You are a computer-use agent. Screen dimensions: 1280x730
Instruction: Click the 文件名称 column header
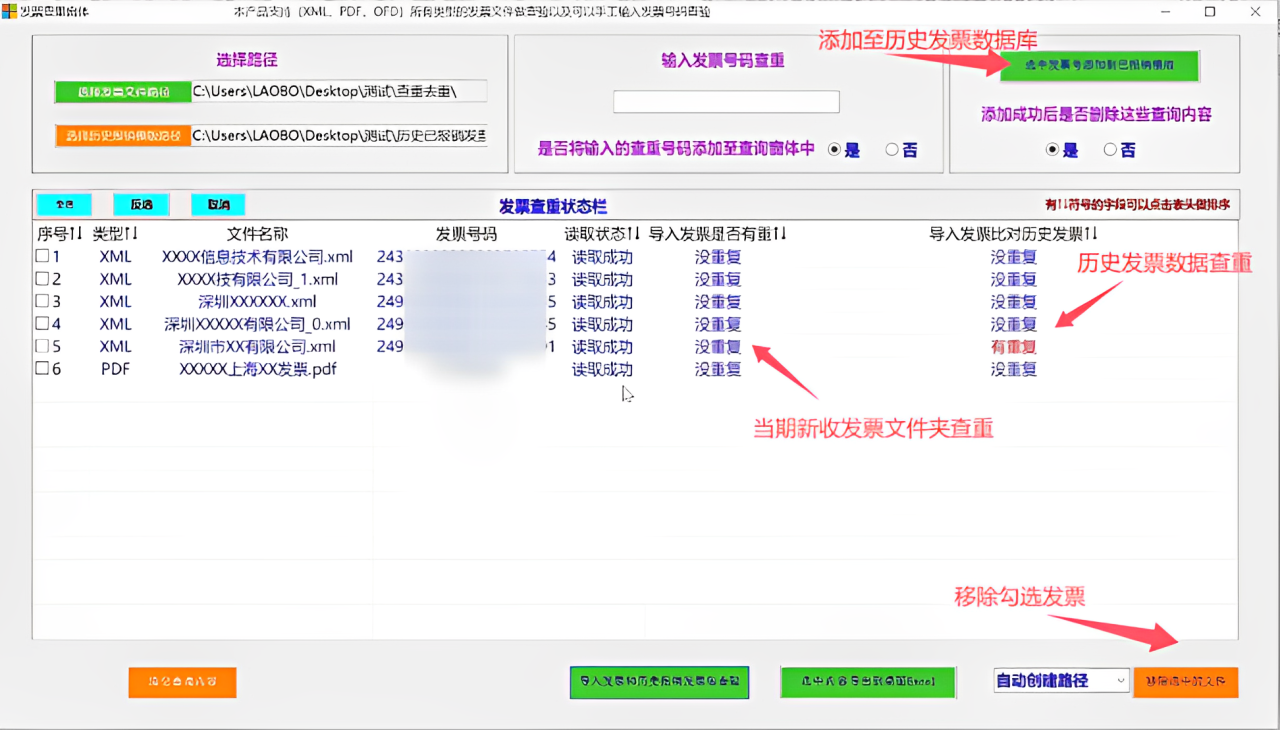tap(257, 234)
